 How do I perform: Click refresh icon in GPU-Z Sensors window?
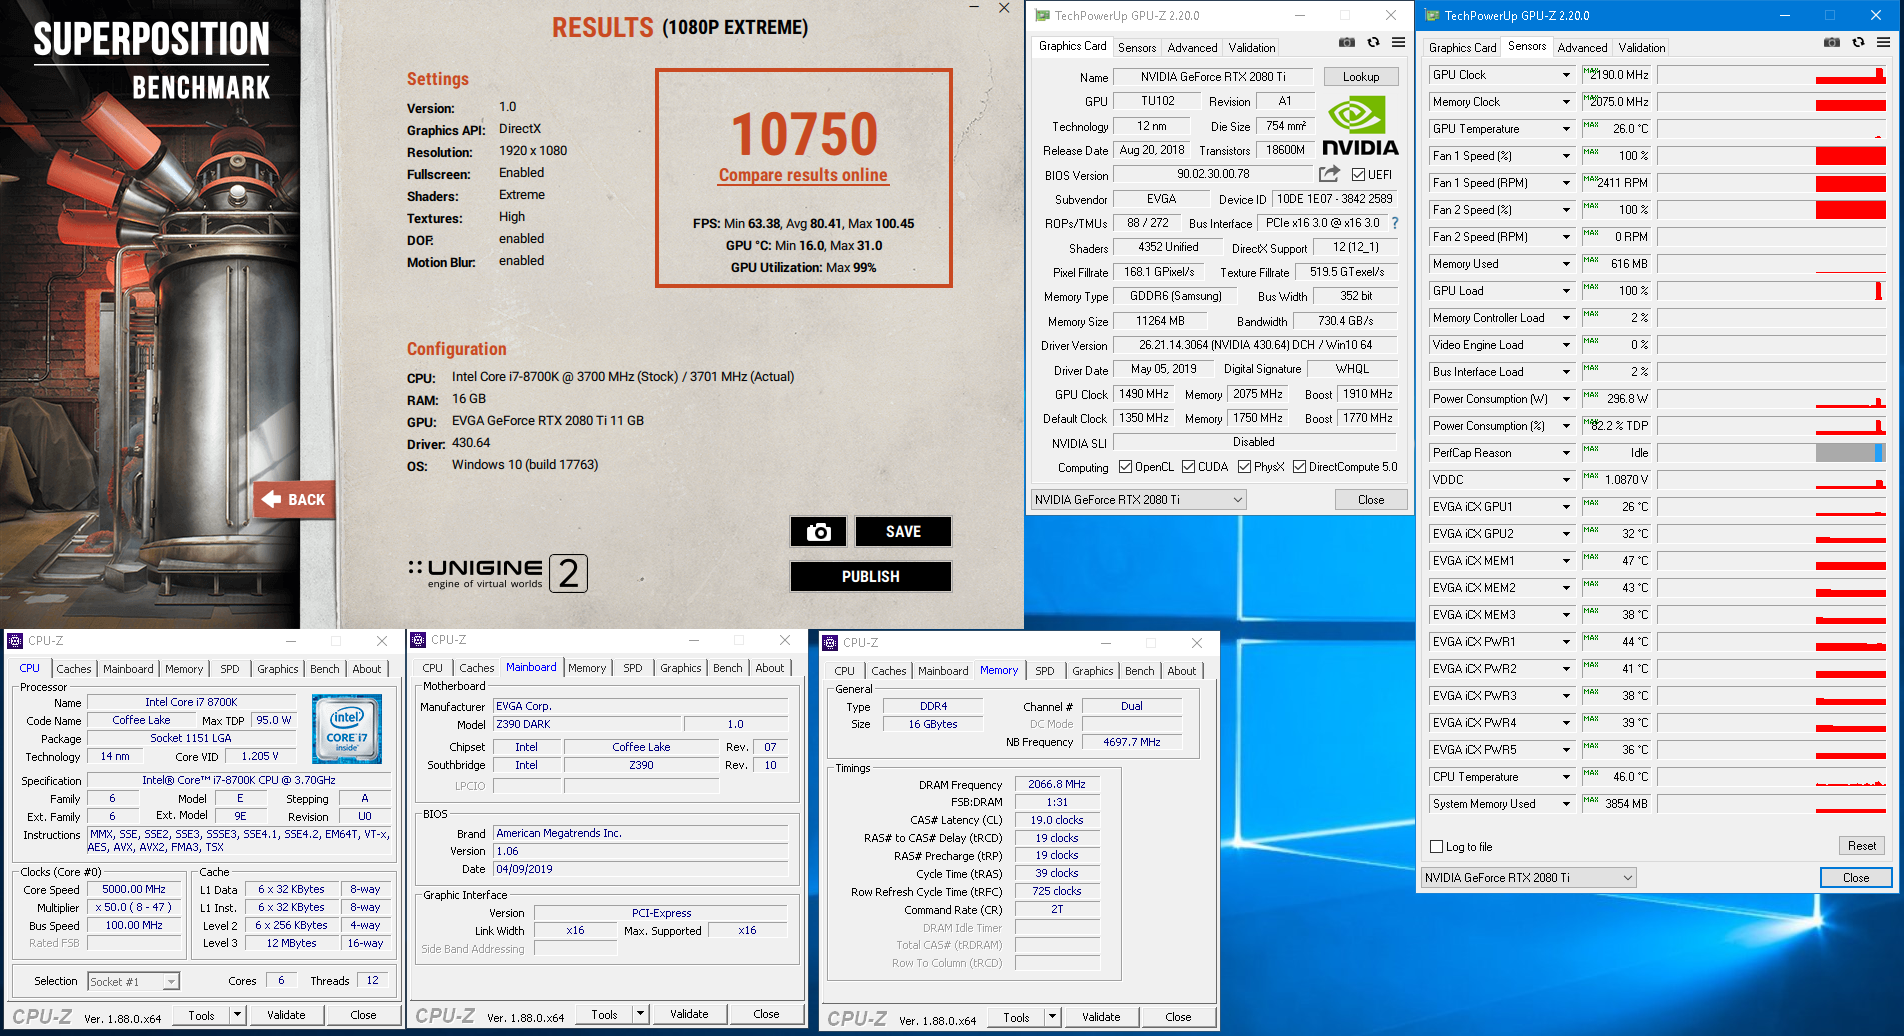(x=1858, y=43)
